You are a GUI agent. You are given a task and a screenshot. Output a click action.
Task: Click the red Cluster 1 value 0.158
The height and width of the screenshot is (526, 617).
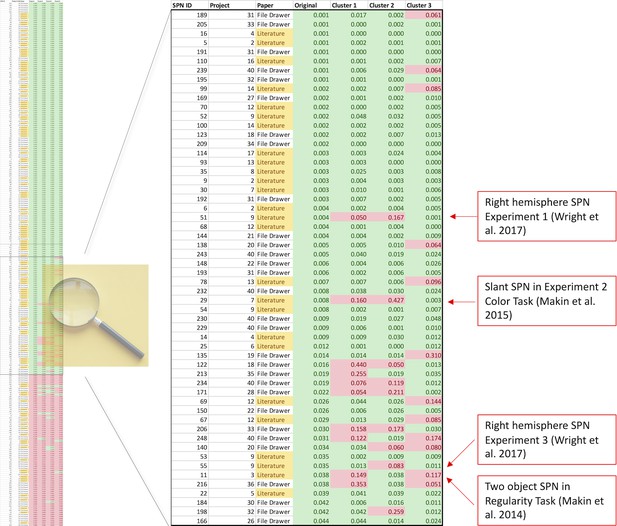tap(349, 429)
